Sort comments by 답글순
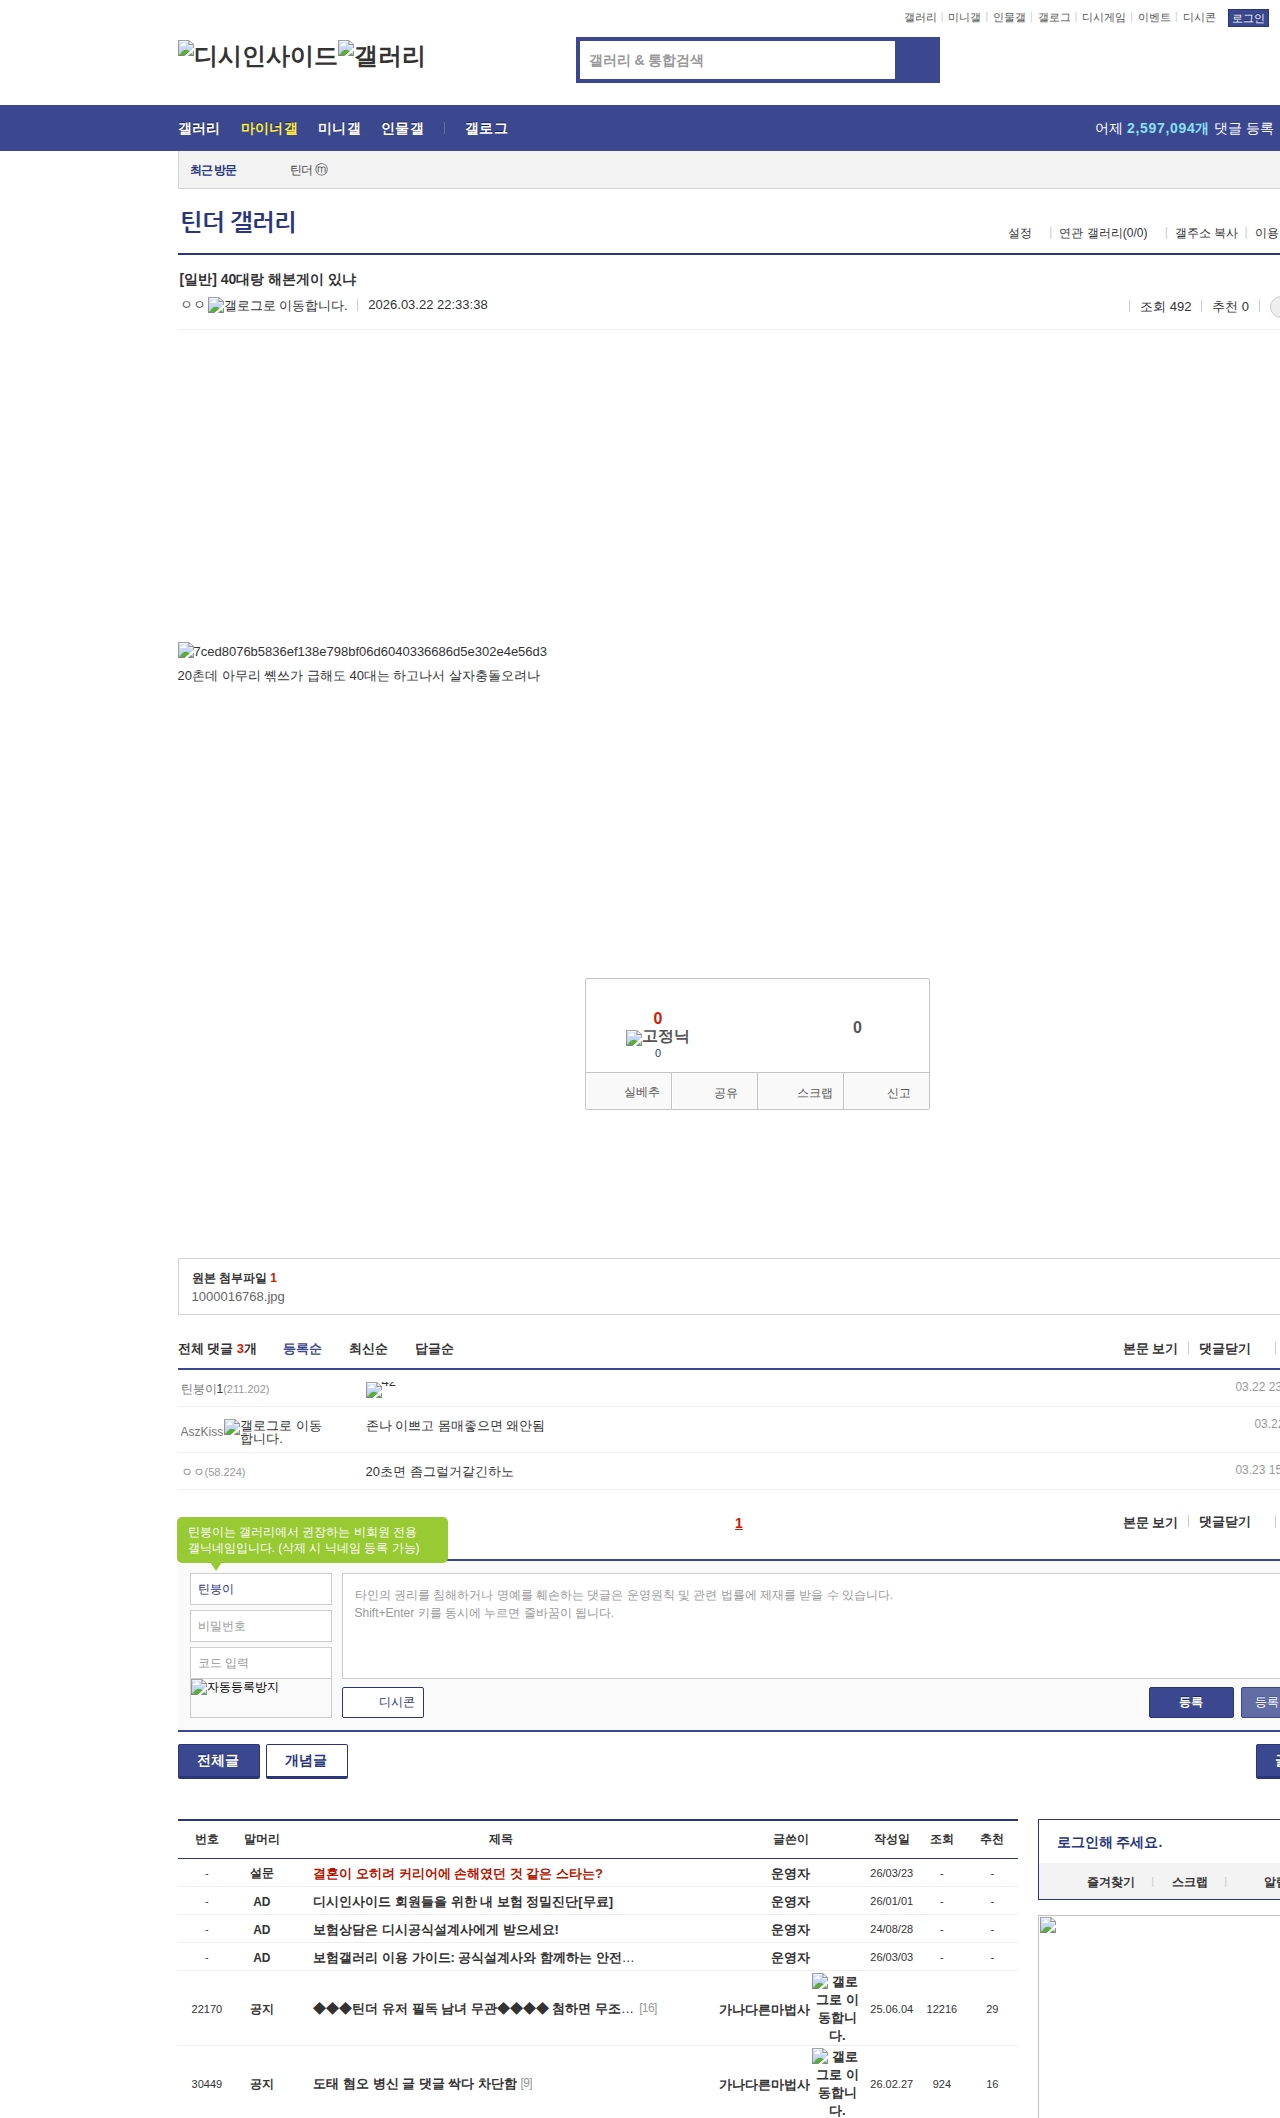 [x=434, y=1349]
